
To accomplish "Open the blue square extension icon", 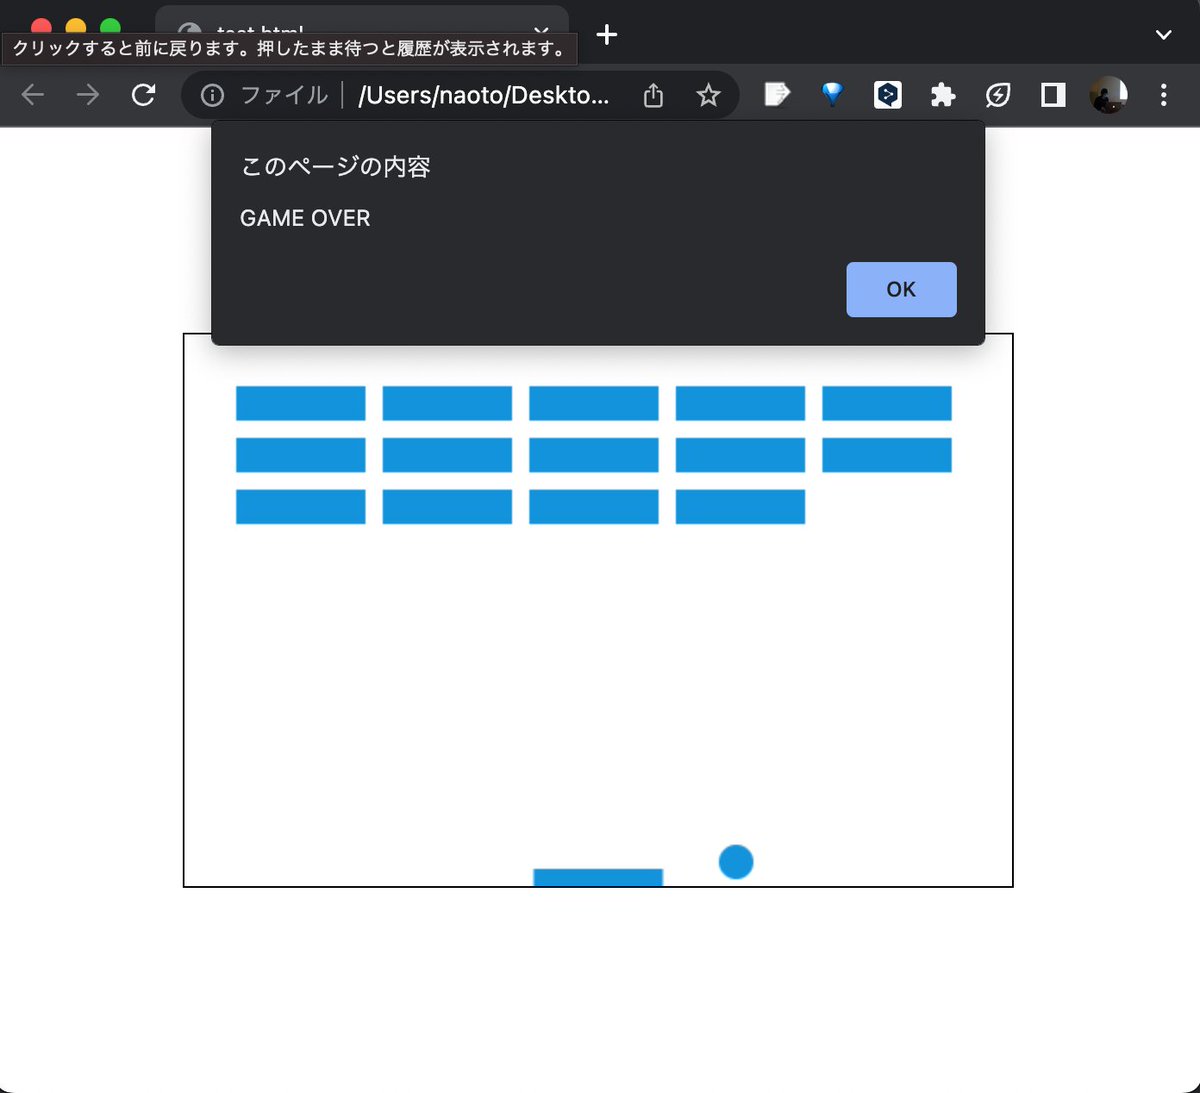I will (888, 95).
